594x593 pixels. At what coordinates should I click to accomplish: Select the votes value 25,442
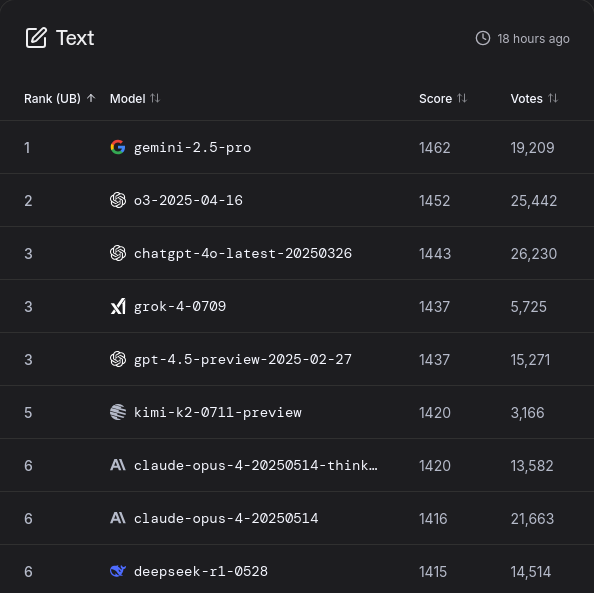point(534,201)
